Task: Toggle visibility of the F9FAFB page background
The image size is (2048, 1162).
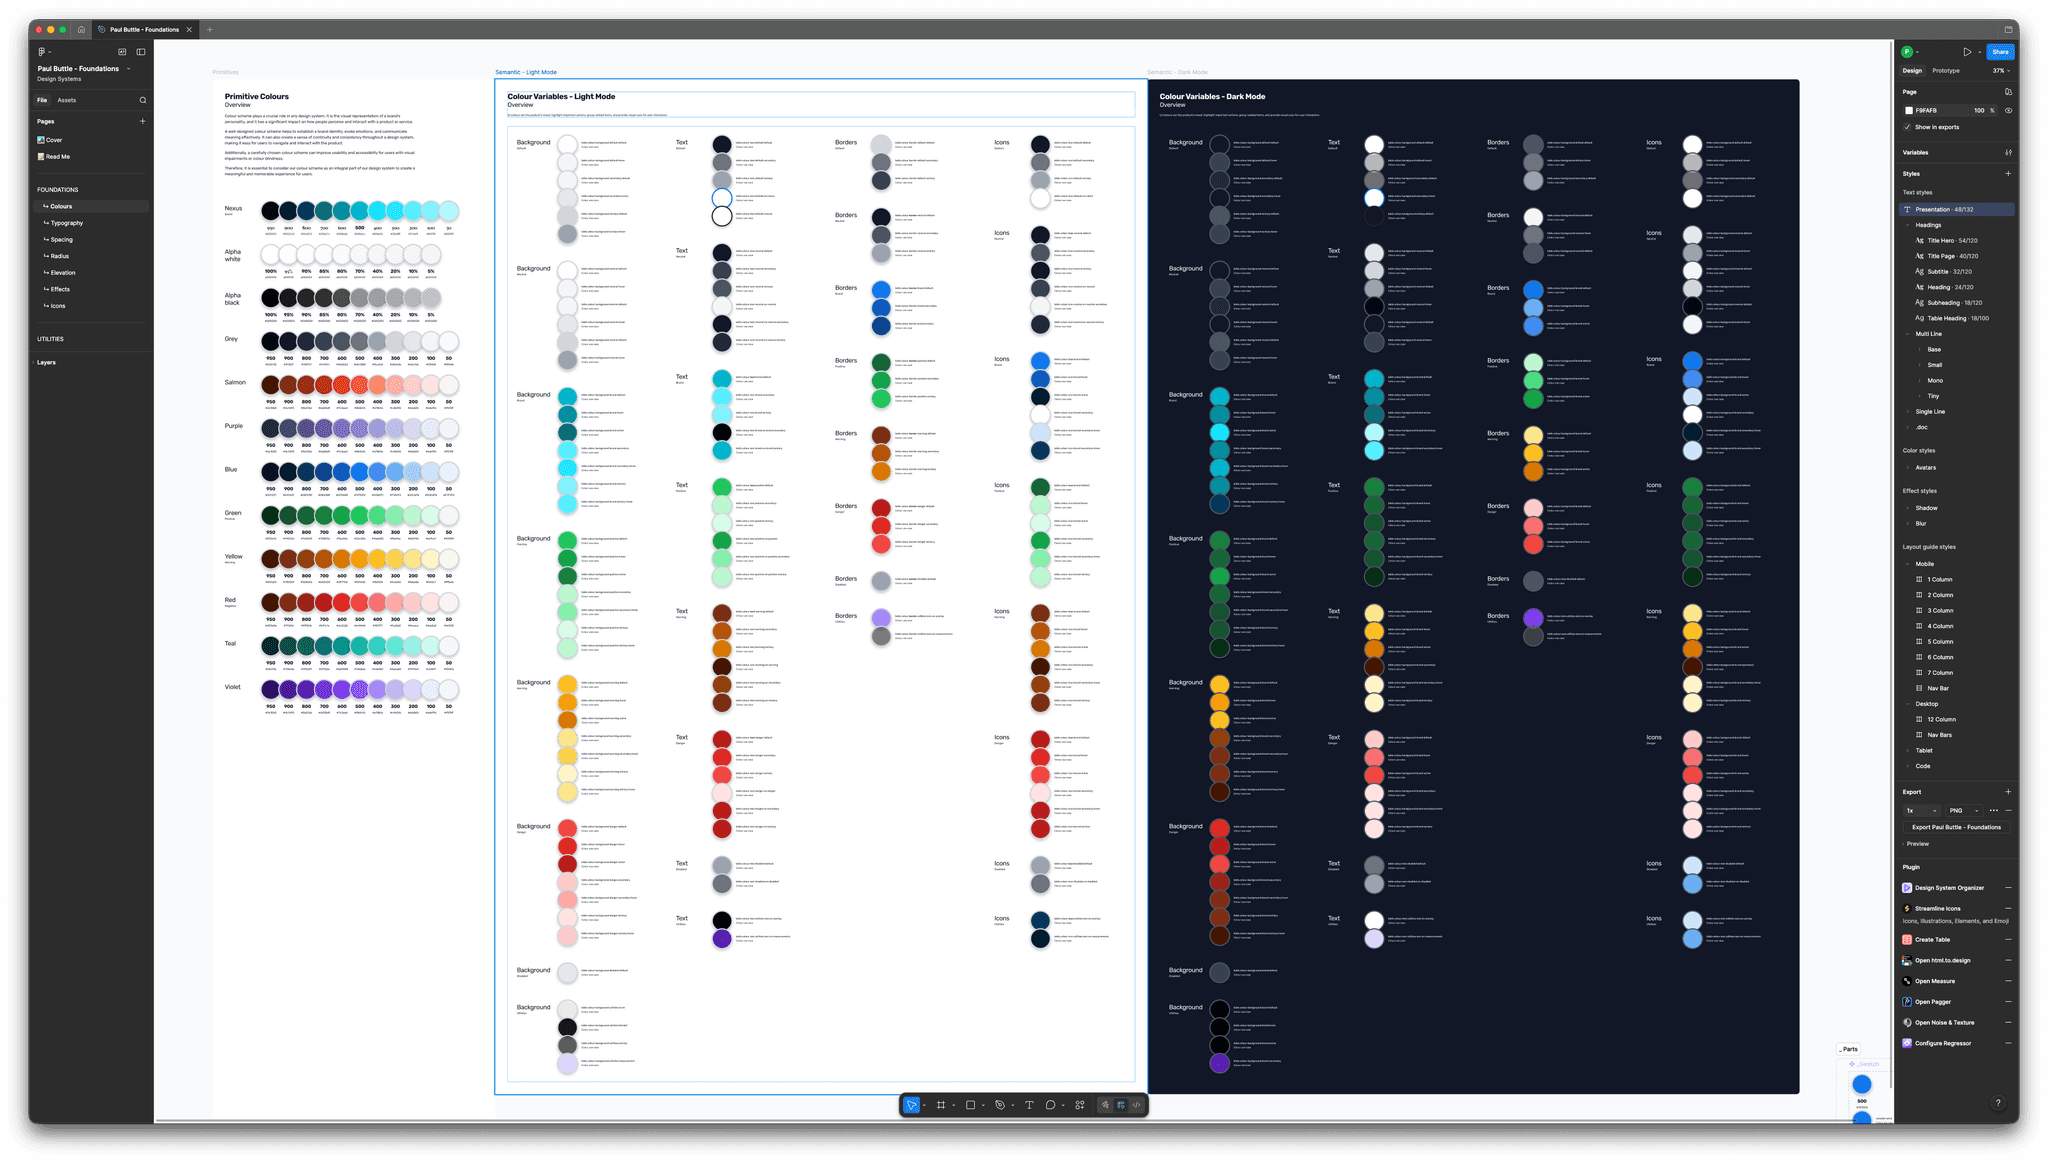Action: point(2008,110)
